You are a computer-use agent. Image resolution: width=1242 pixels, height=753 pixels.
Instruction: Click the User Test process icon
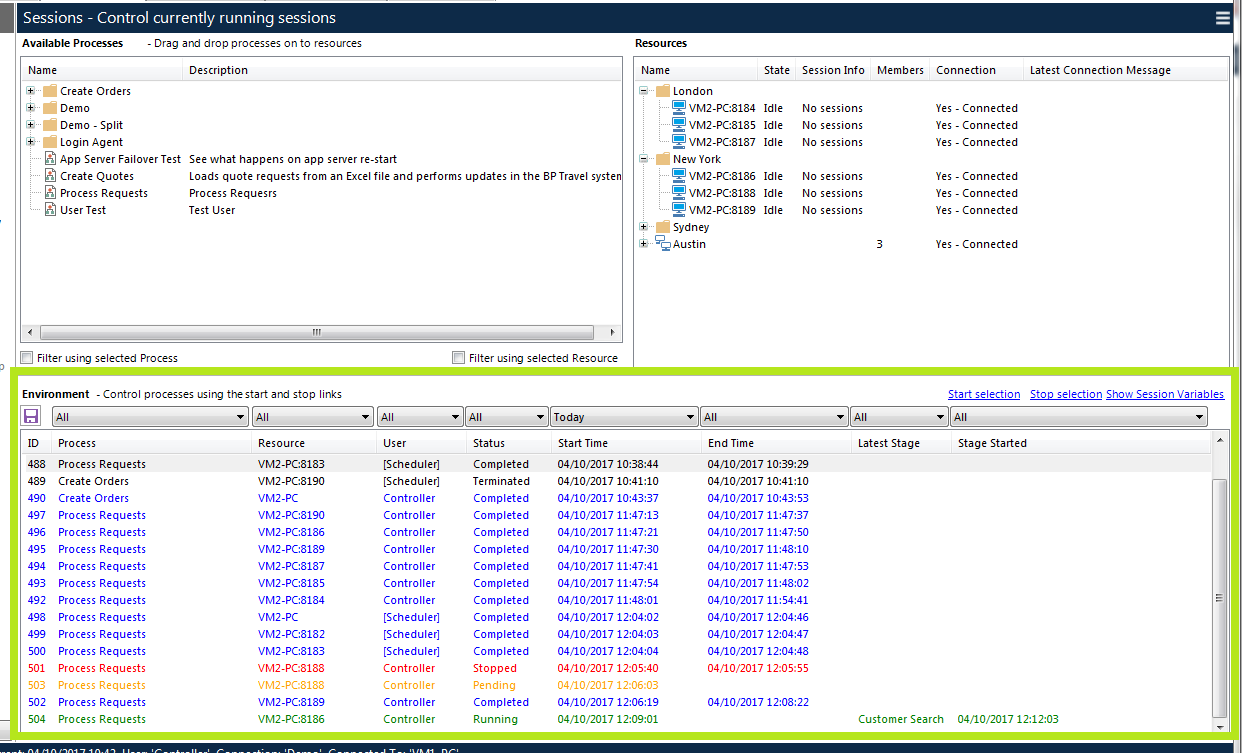coord(50,210)
